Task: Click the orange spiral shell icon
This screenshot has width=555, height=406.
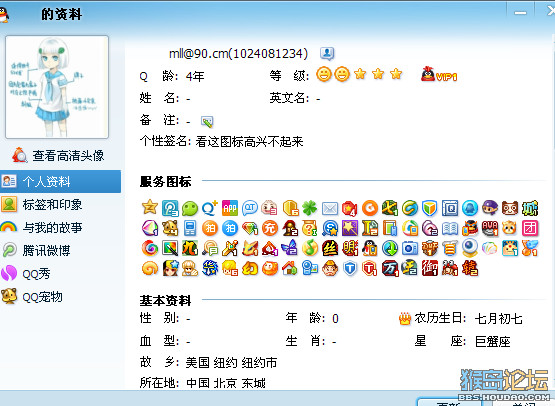Action: (150, 268)
